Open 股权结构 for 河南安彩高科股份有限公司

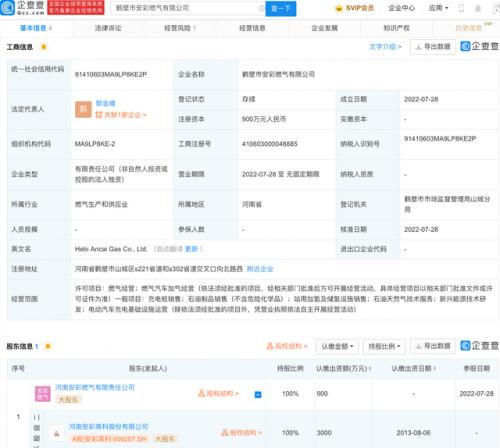pos(242,433)
